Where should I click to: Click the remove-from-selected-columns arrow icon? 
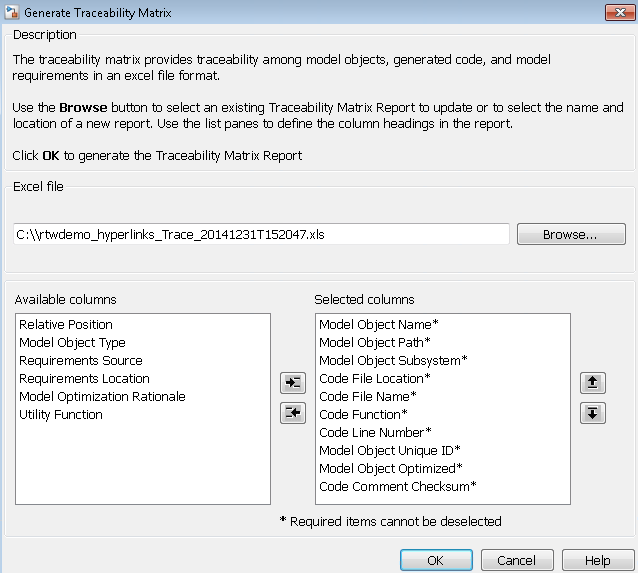point(292,413)
